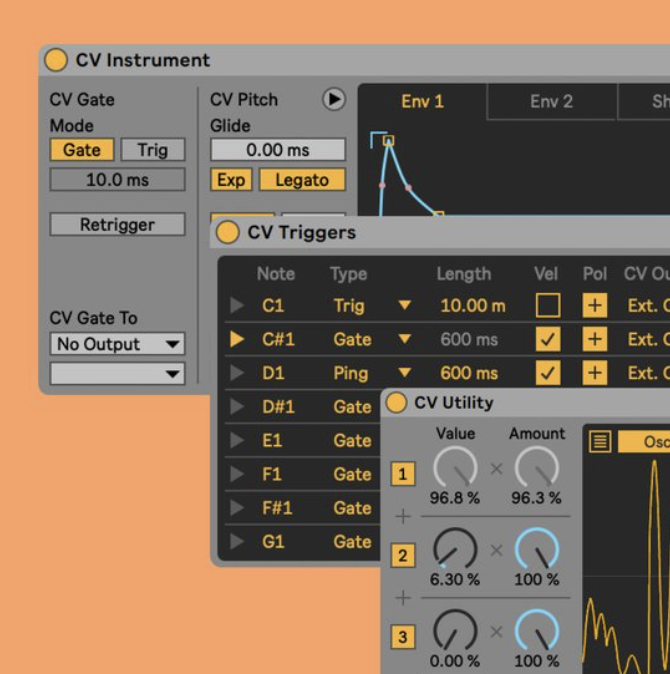The image size is (670, 674).
Task: Select Trig mode for CV Gate
Action: 152,150
